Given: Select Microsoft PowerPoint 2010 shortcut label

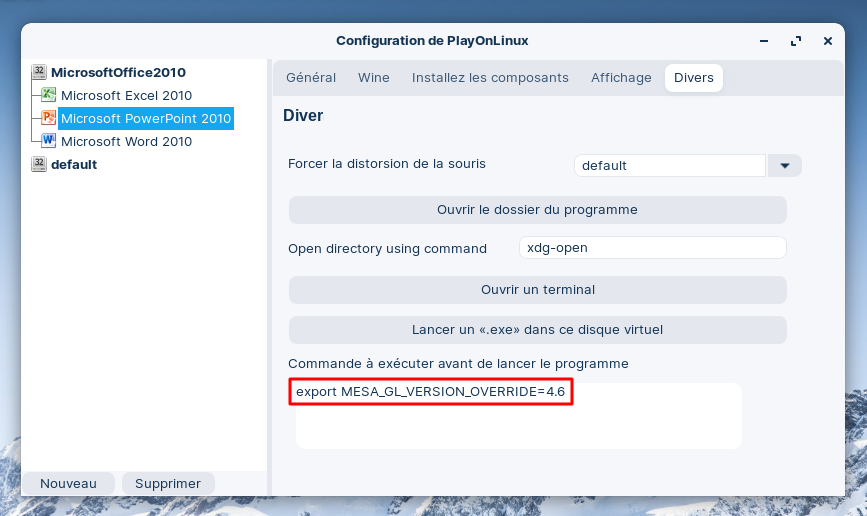Looking at the screenshot, I should 146,118.
